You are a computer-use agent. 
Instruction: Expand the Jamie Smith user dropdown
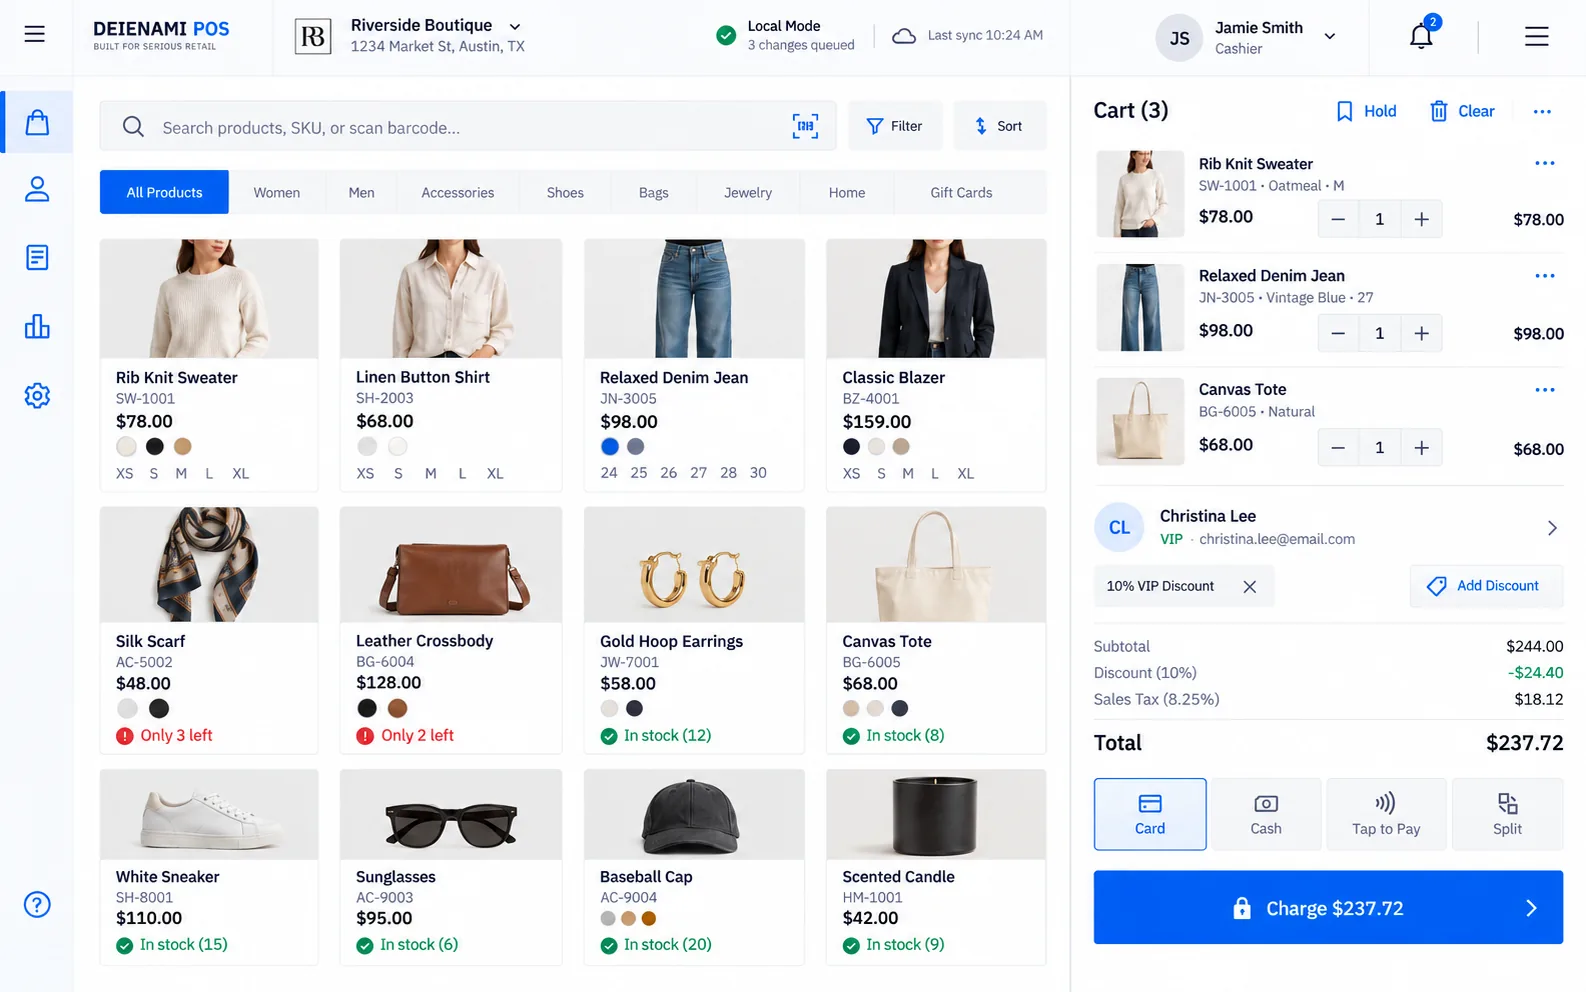[x=1330, y=36]
